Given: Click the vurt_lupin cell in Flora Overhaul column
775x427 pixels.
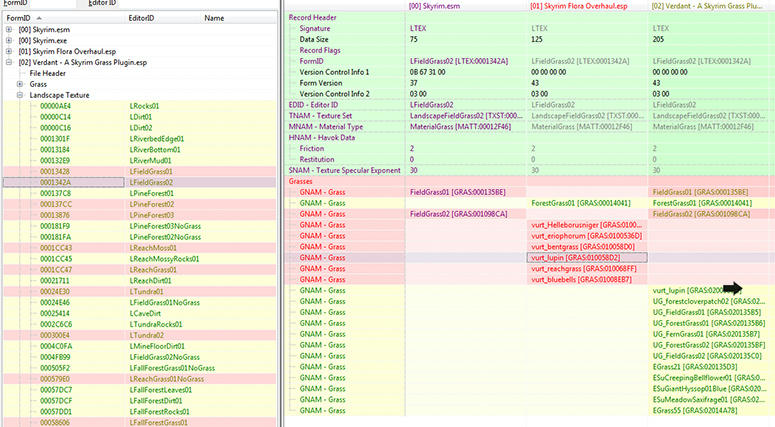Looking at the screenshot, I should point(587,257).
